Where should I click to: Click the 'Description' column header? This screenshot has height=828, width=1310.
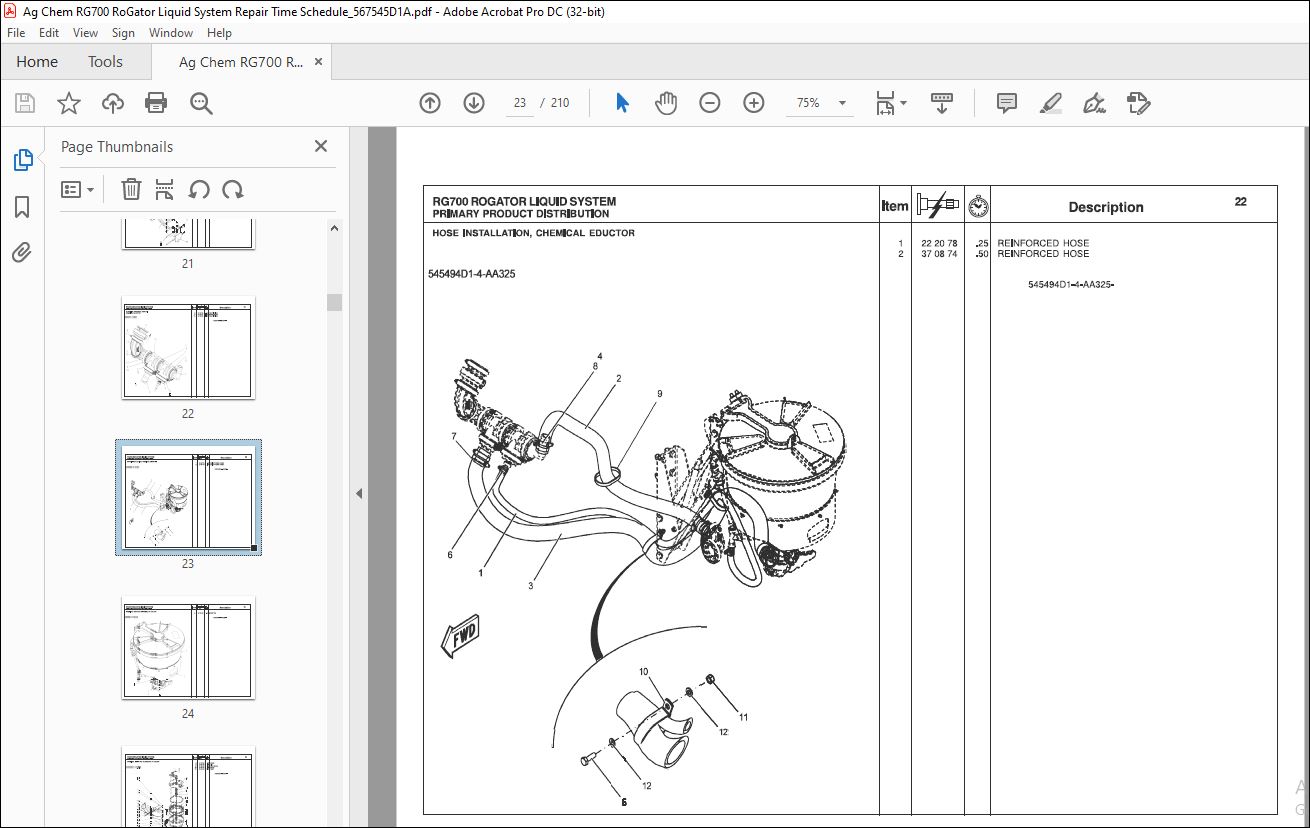click(x=1105, y=207)
